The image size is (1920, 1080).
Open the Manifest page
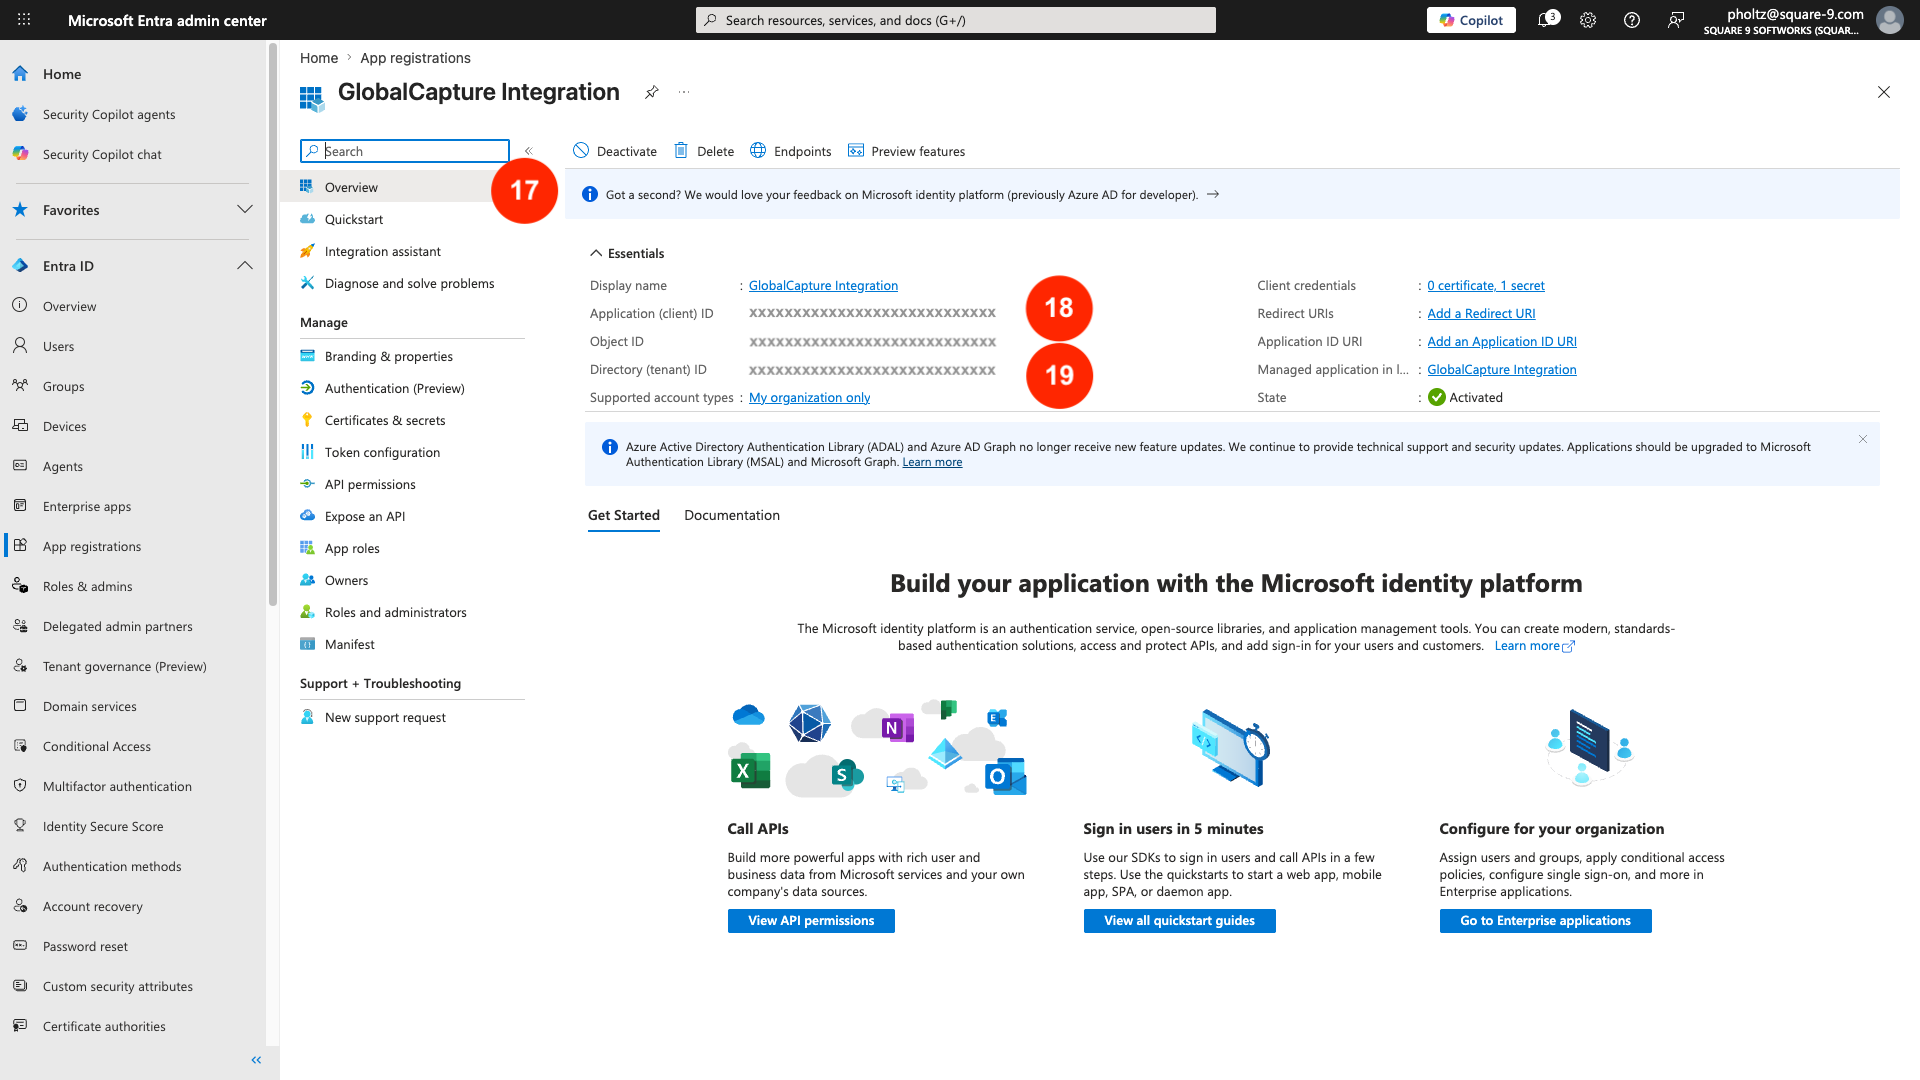click(x=350, y=644)
